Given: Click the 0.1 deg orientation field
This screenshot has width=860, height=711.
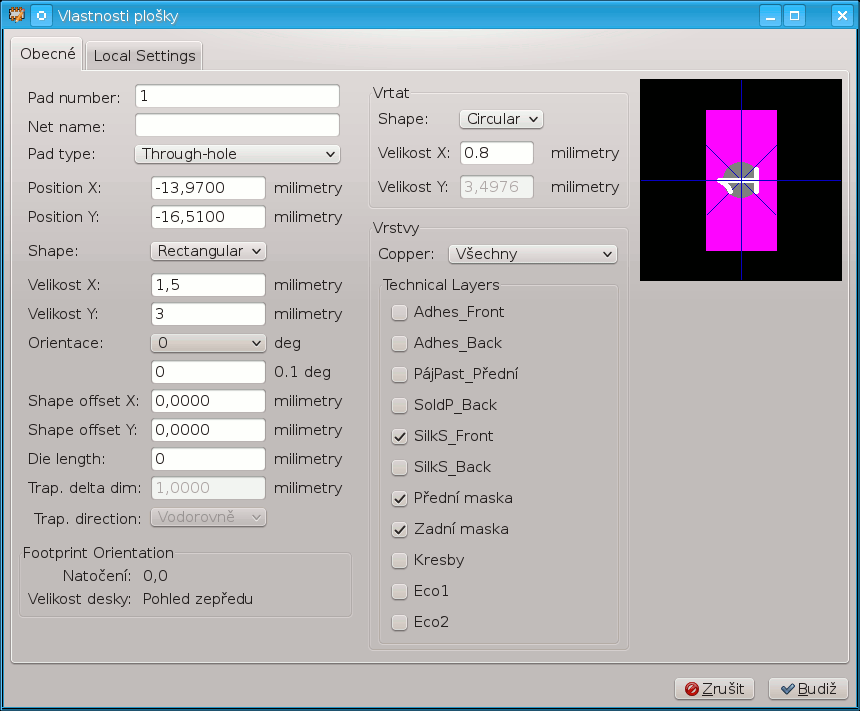Looking at the screenshot, I should click(x=208, y=372).
